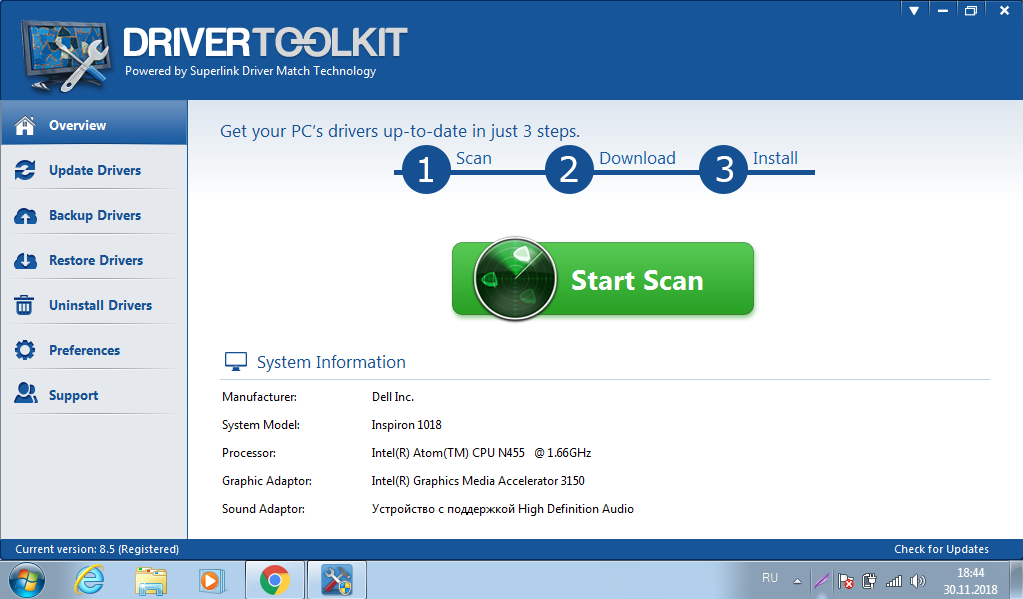Launch Internet Explorer from the taskbar

pos(89,579)
